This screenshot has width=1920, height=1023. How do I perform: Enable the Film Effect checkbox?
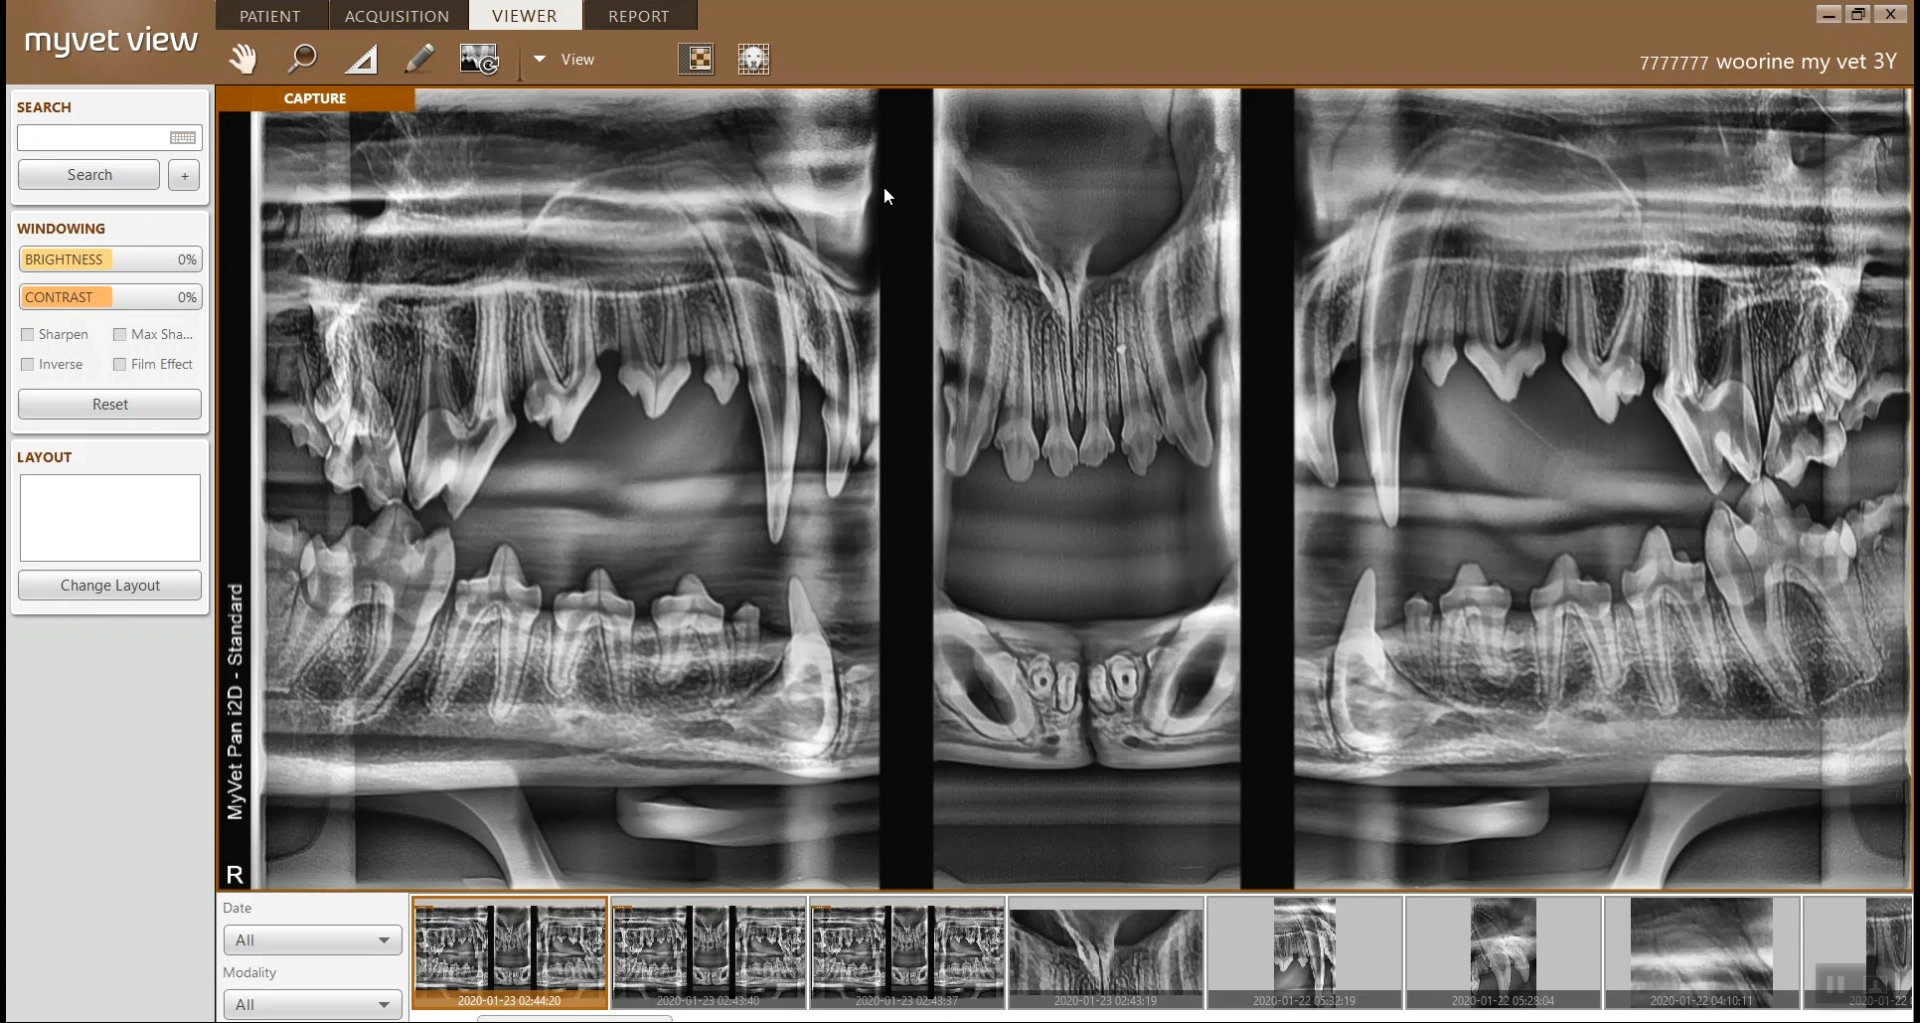(x=120, y=365)
